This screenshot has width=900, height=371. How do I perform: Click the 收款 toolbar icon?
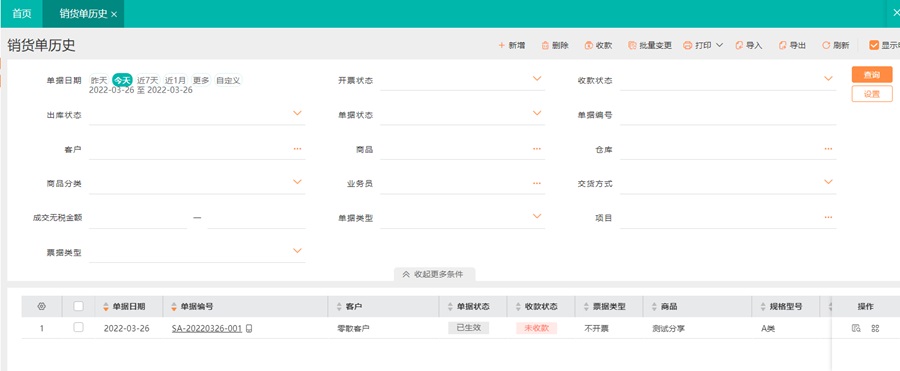588,45
